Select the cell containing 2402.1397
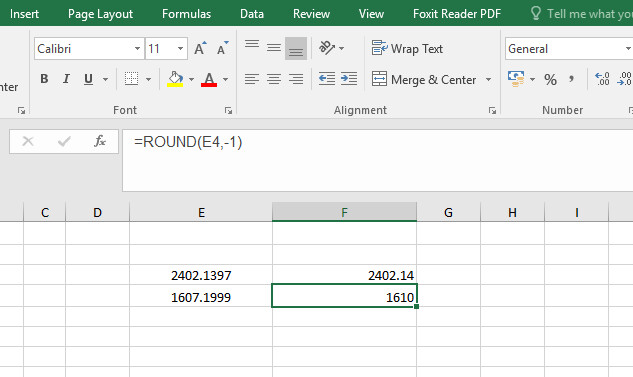The image size is (633, 377). click(201, 275)
